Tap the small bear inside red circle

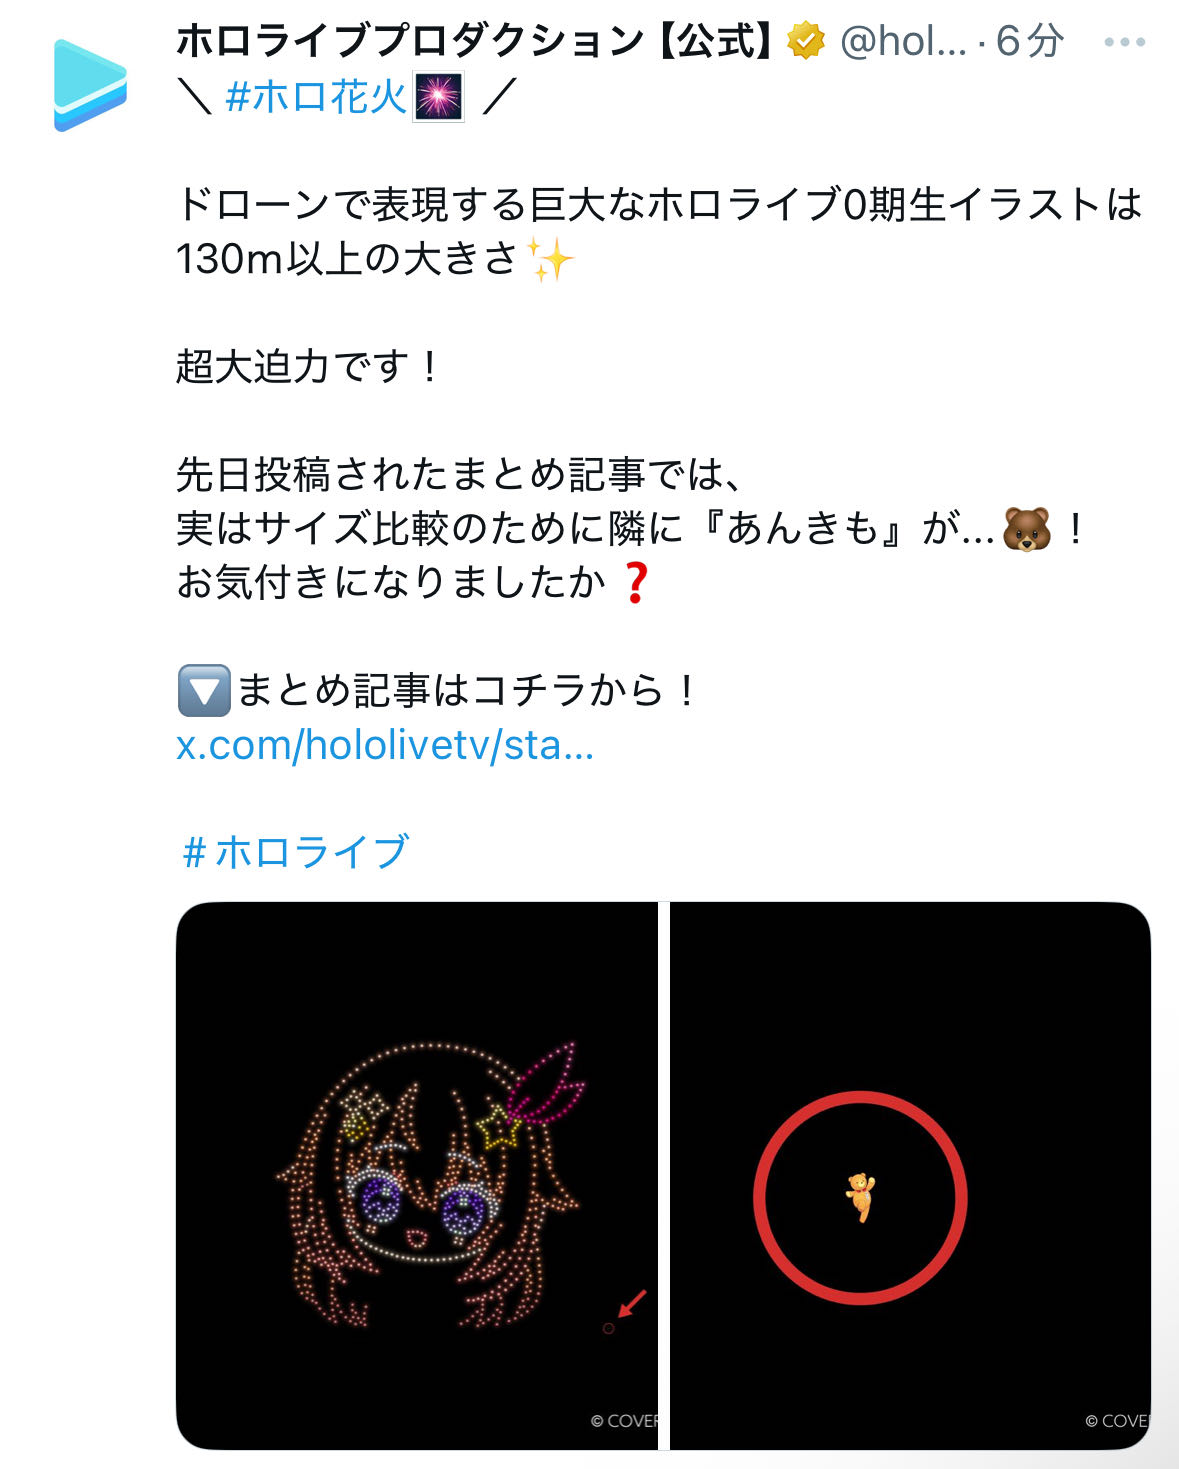860,1197
